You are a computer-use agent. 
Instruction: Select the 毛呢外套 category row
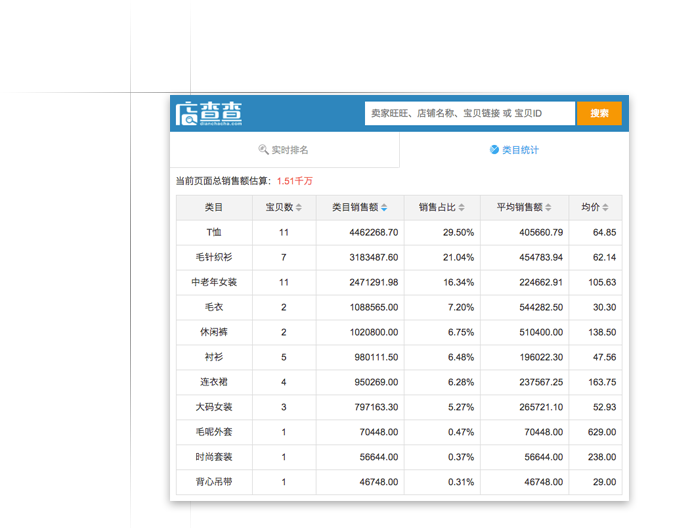(x=214, y=432)
